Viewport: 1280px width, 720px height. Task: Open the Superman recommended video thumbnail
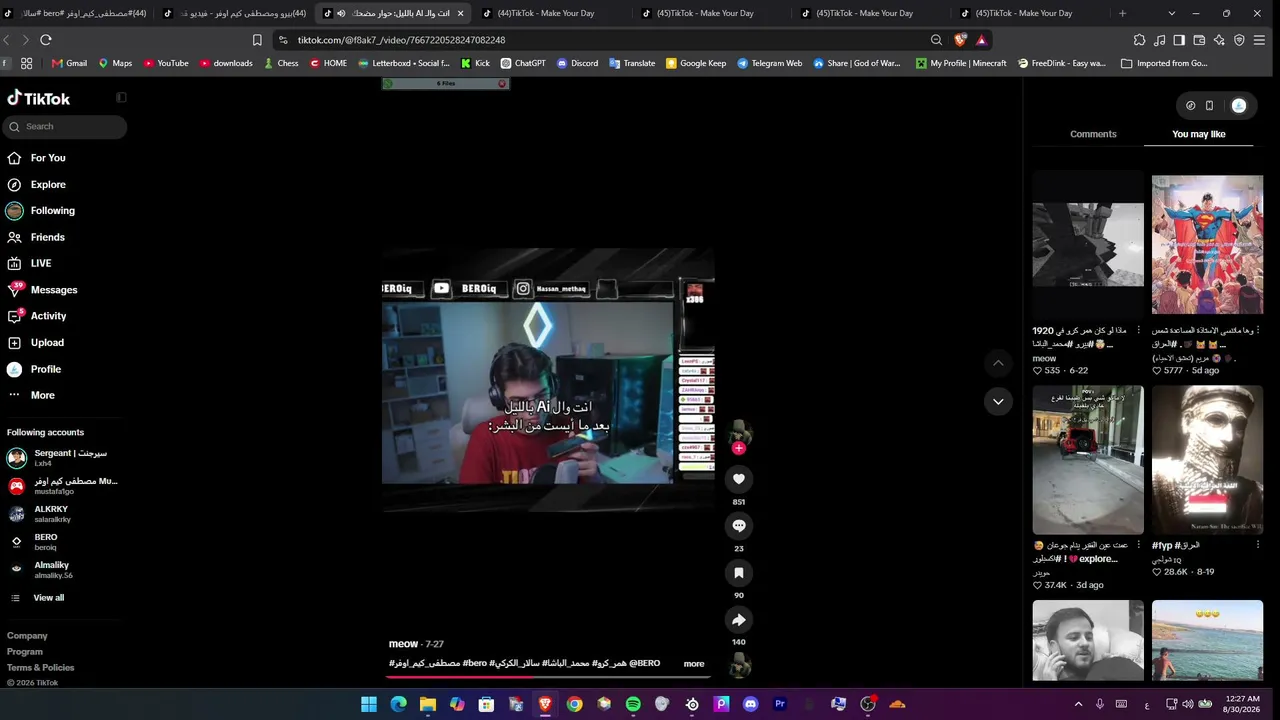1207,245
